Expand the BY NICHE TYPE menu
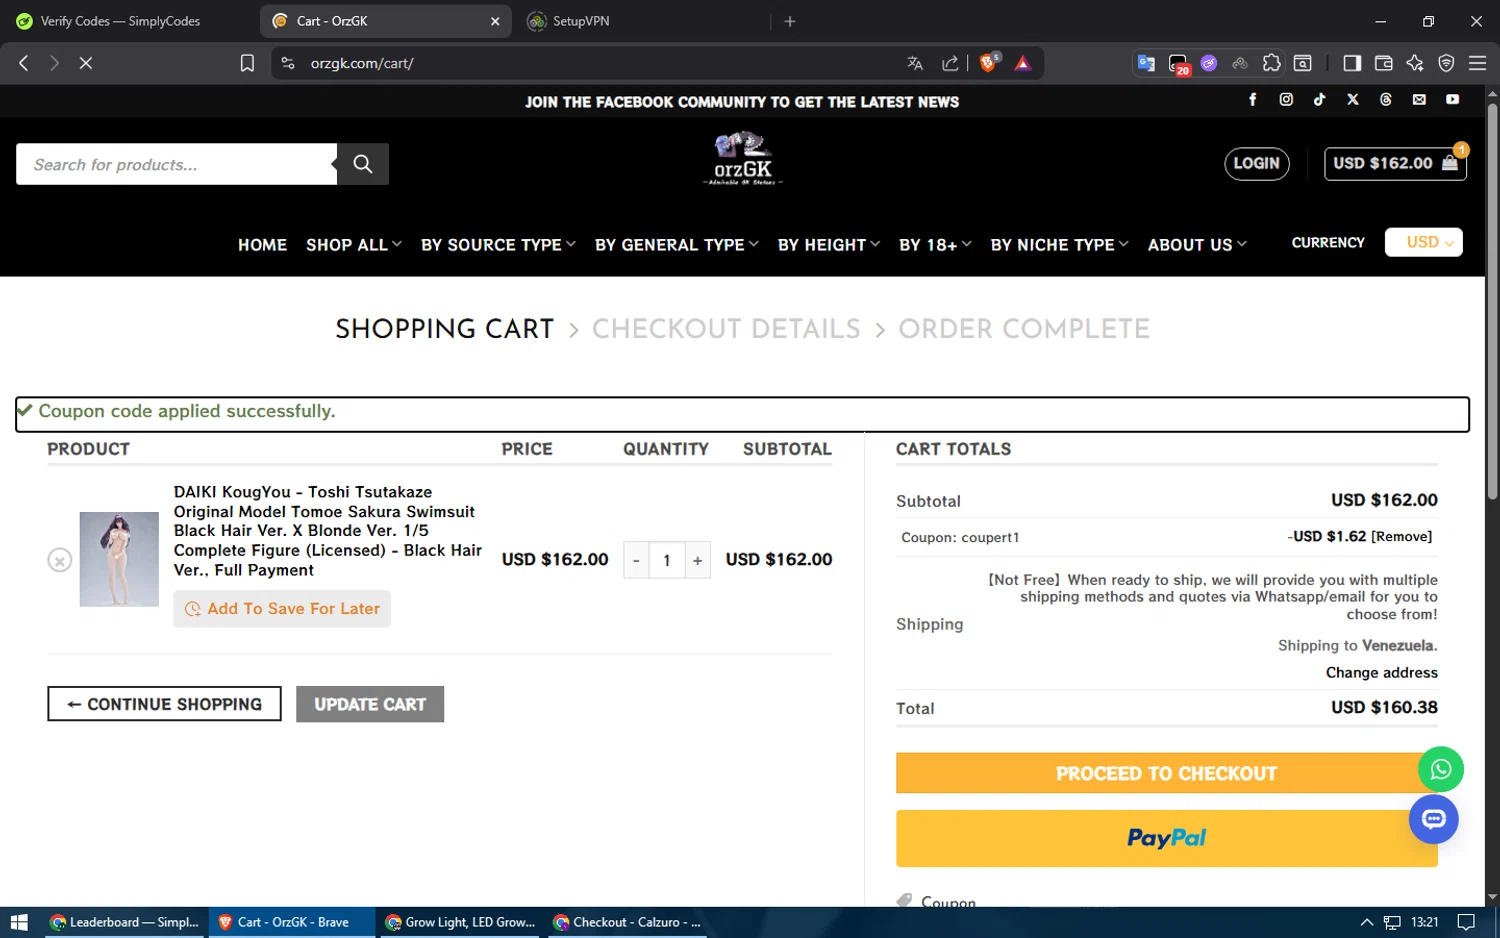Viewport: 1500px width, 938px height. (1060, 245)
